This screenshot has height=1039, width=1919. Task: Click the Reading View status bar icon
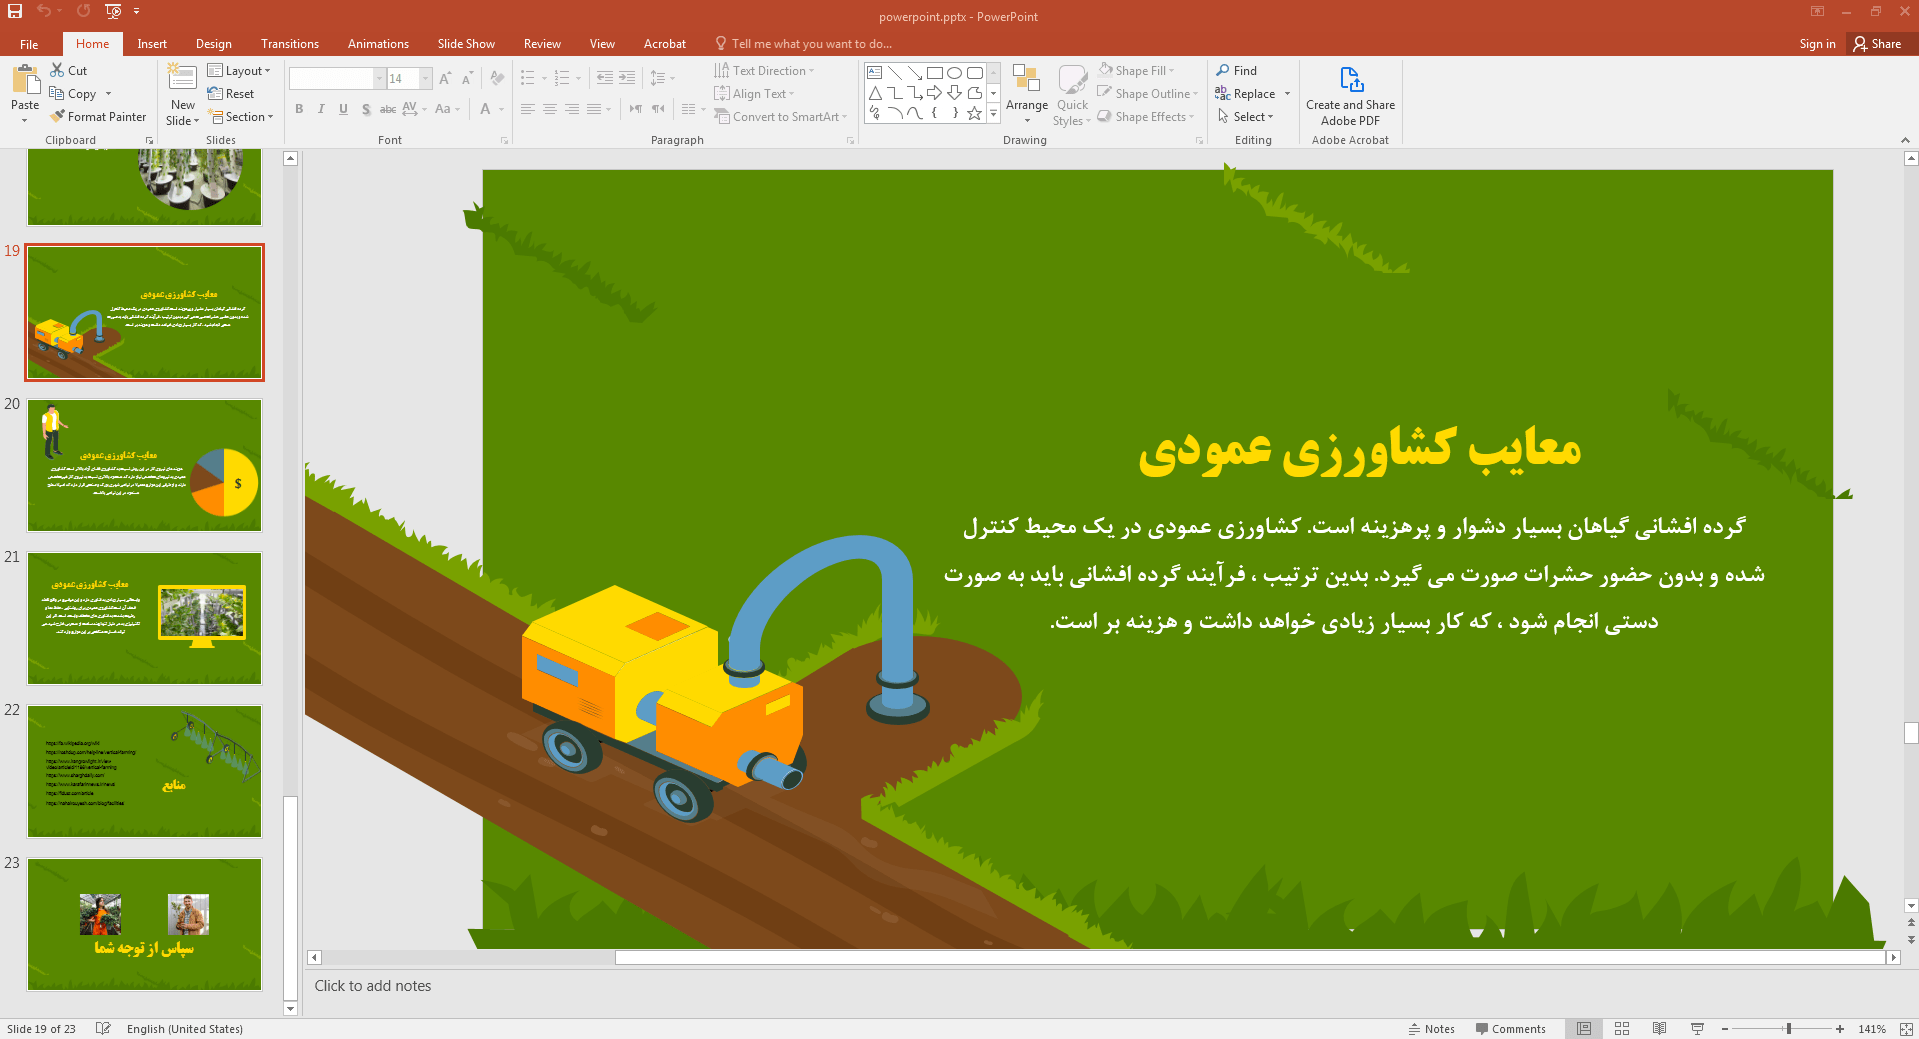point(1659,1028)
